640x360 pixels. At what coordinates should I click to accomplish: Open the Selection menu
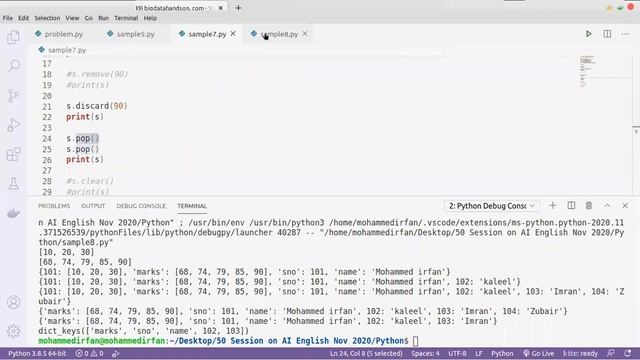47,18
